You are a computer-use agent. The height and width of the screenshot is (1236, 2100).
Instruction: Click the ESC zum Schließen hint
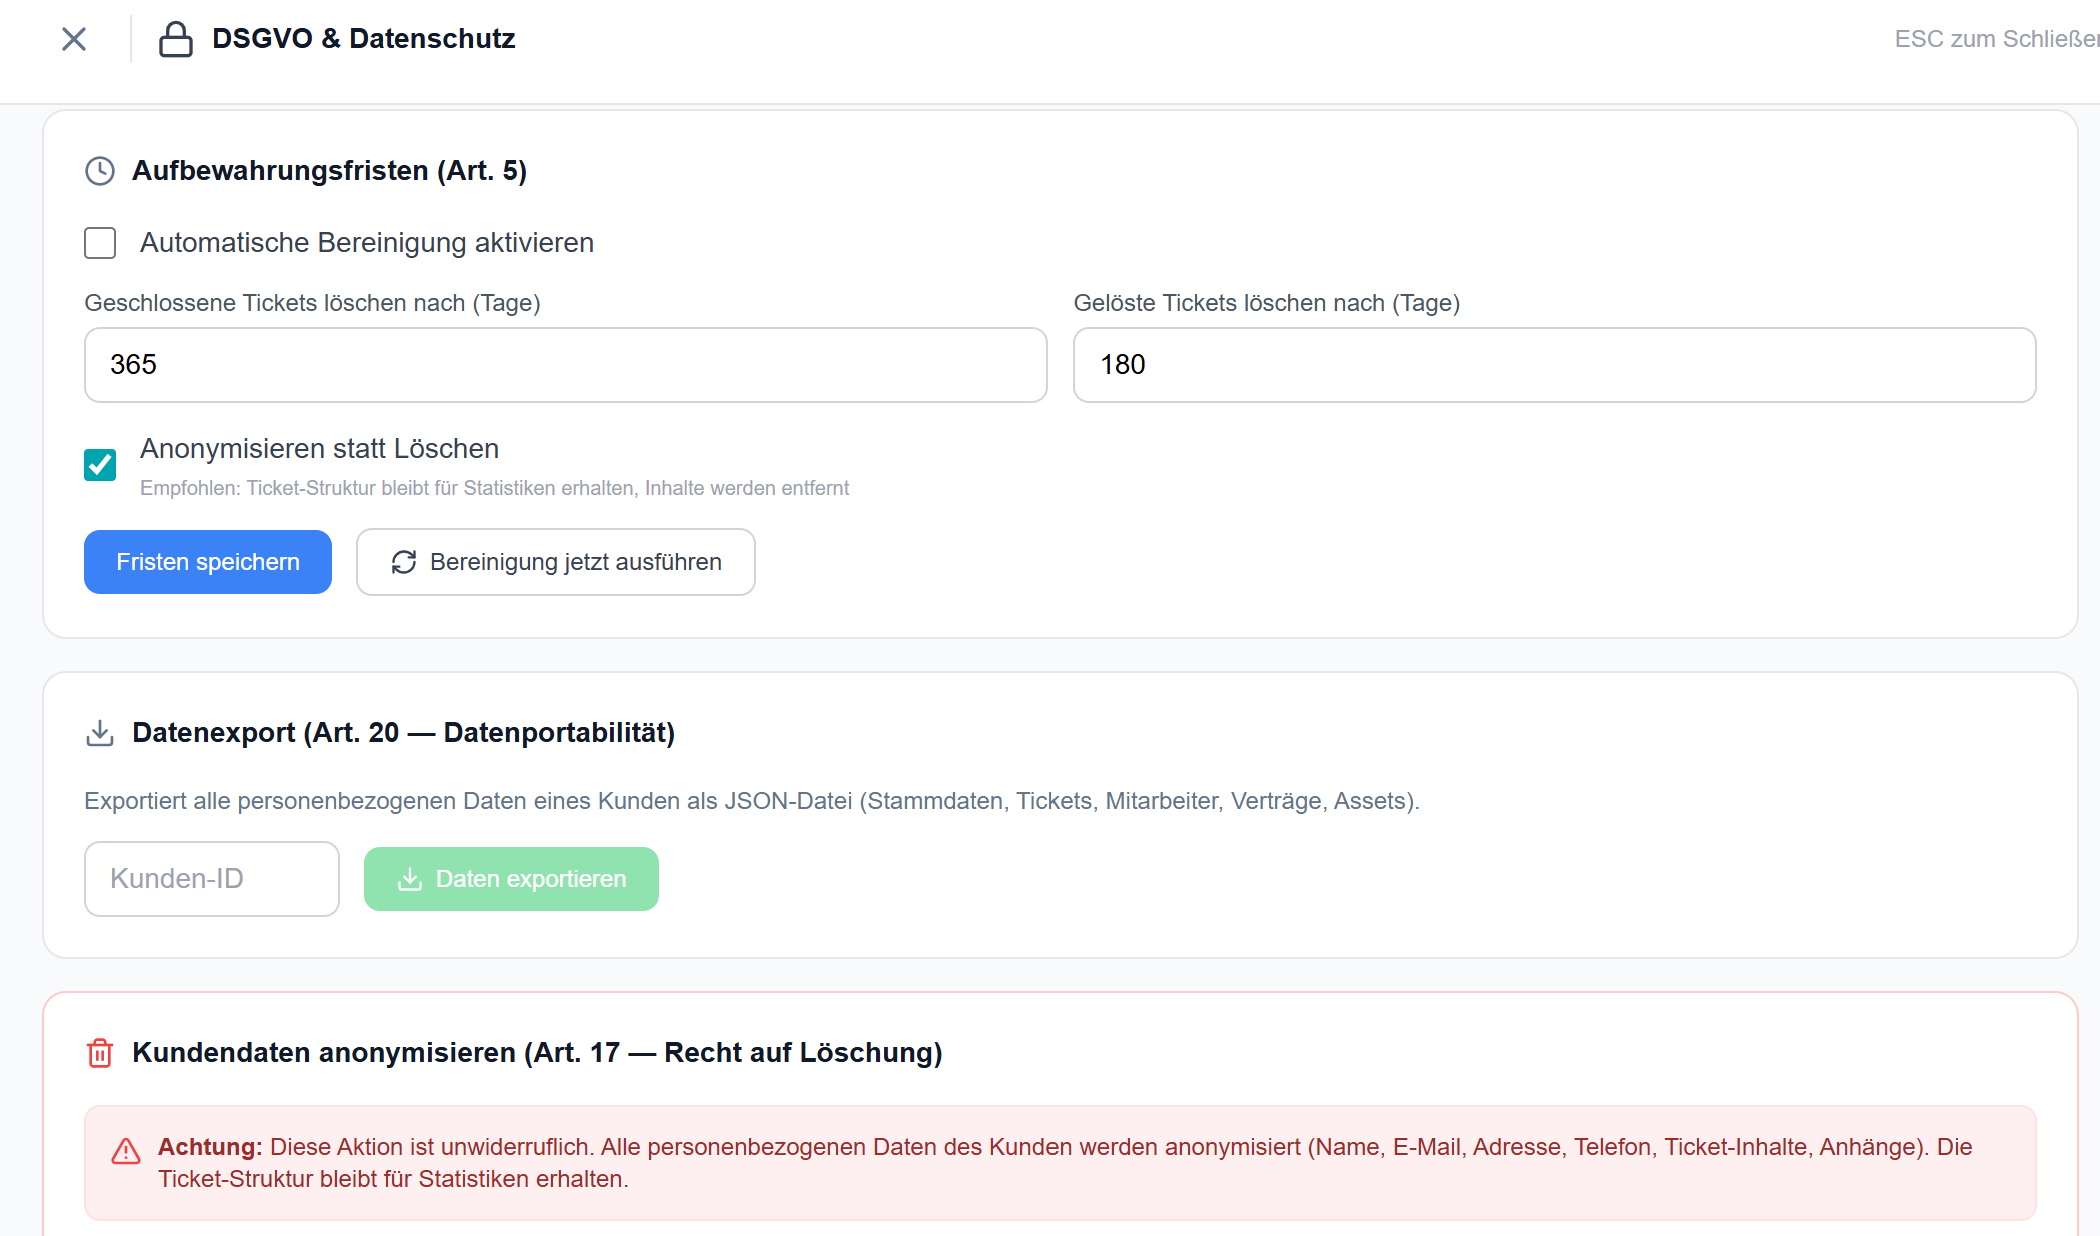pyautogui.click(x=1994, y=39)
